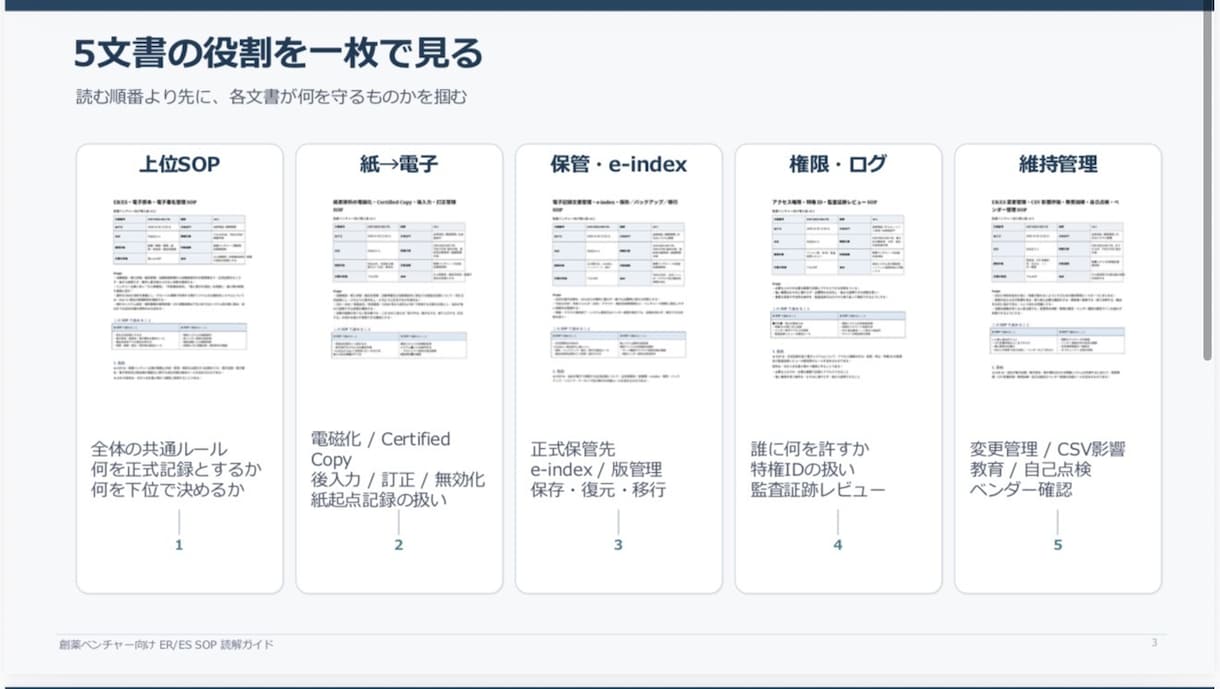The height and width of the screenshot is (689, 1220).
Task: Click number 1 under the 上位SOP card
Action: click(x=179, y=545)
